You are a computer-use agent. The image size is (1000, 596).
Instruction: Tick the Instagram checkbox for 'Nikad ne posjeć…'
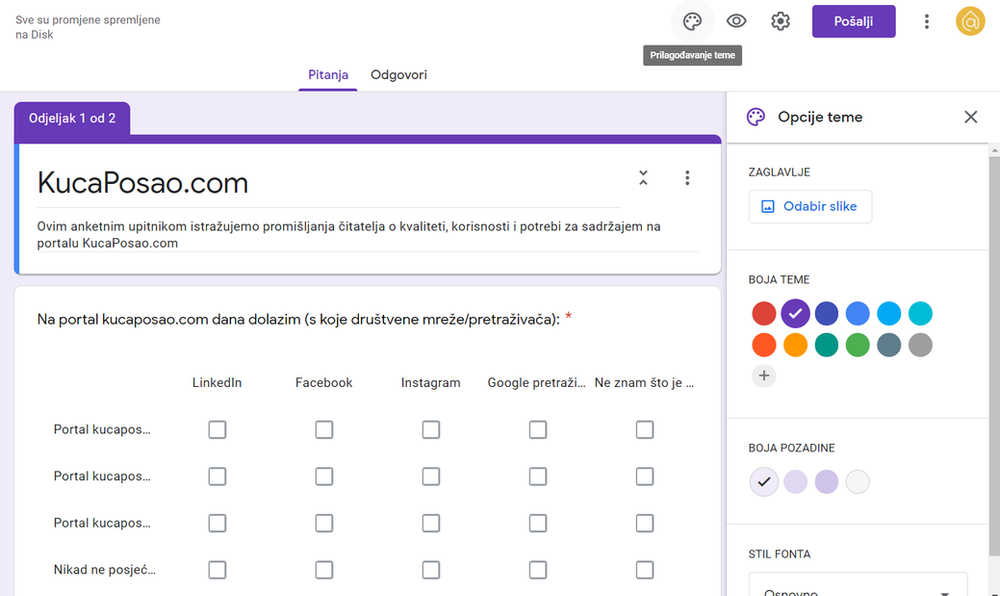(x=431, y=569)
